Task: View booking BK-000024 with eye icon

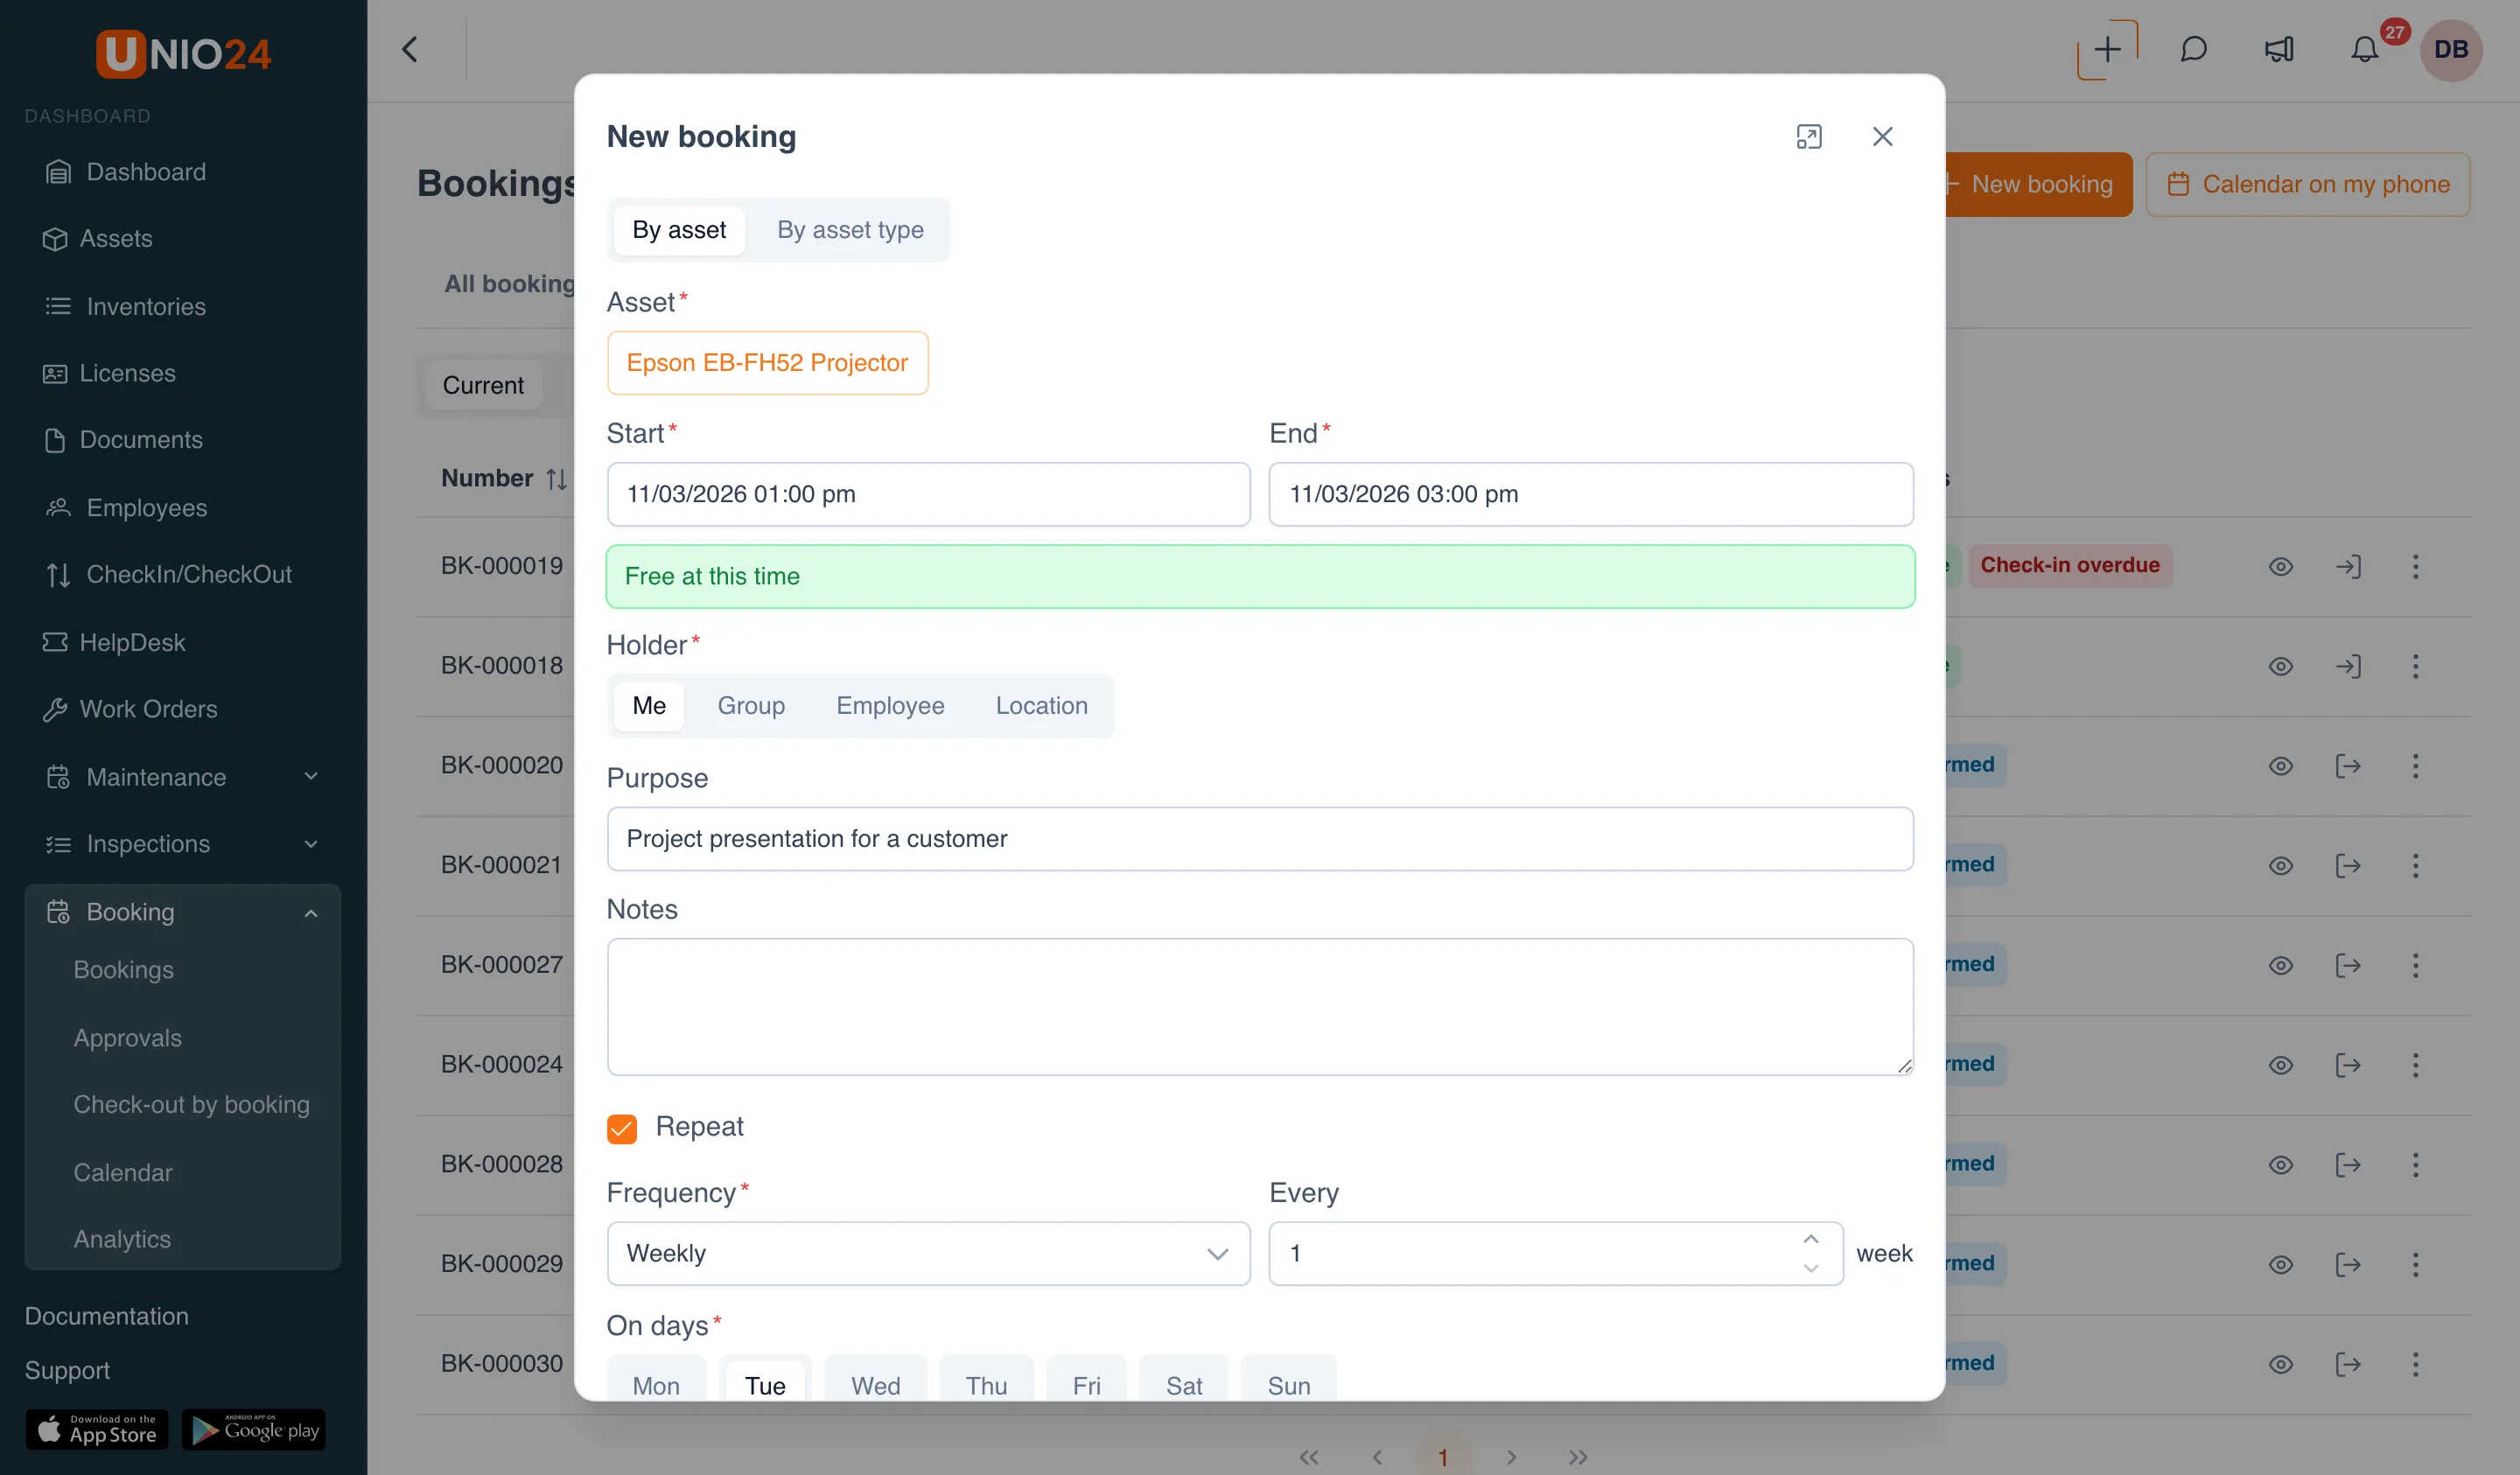Action: [2280, 1065]
